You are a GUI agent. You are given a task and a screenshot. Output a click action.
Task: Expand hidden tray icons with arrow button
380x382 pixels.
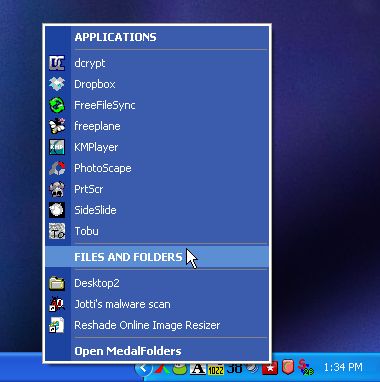tap(144, 368)
